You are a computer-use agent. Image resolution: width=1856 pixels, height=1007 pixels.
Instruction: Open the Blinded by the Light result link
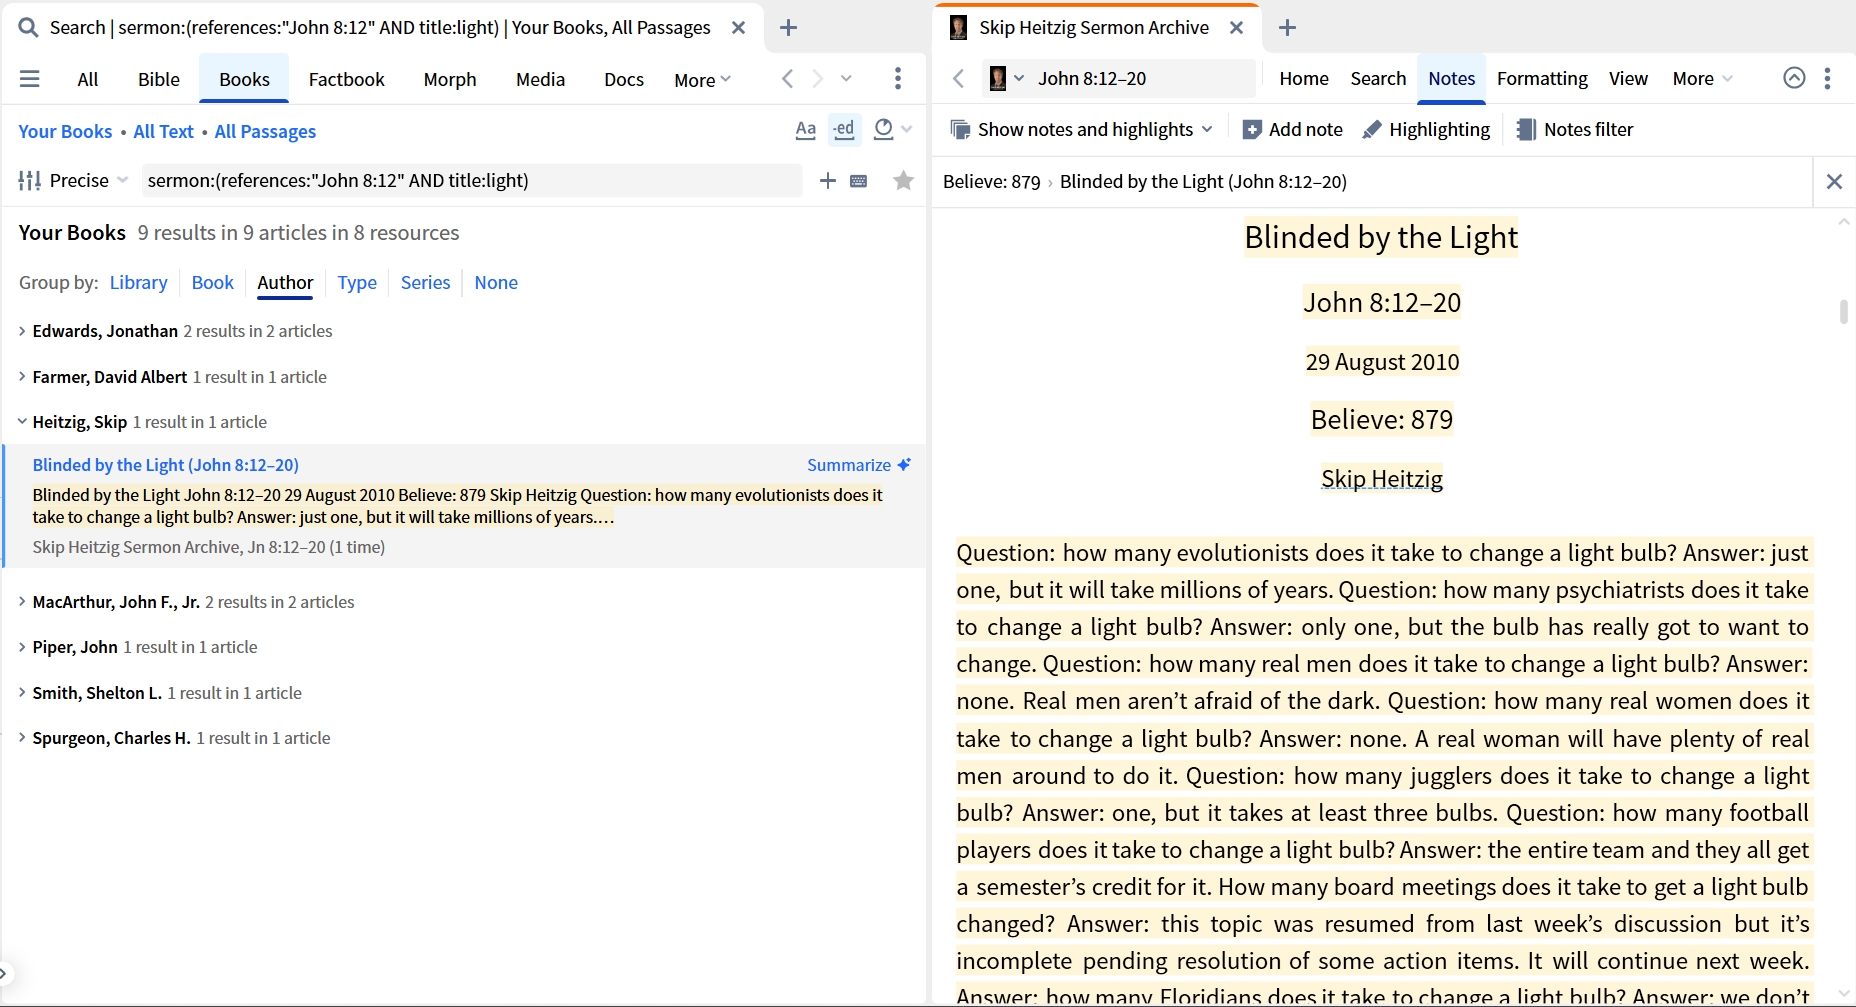click(x=166, y=465)
